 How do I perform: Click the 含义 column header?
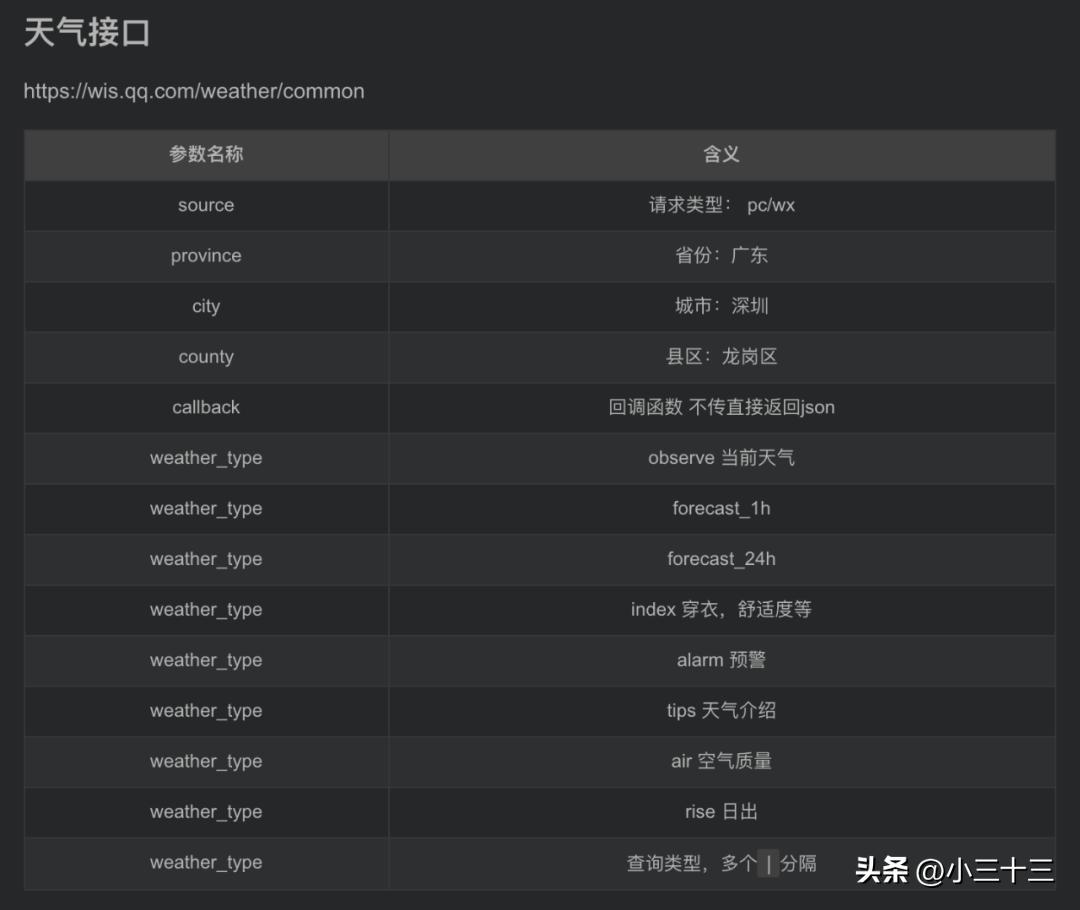[720, 155]
